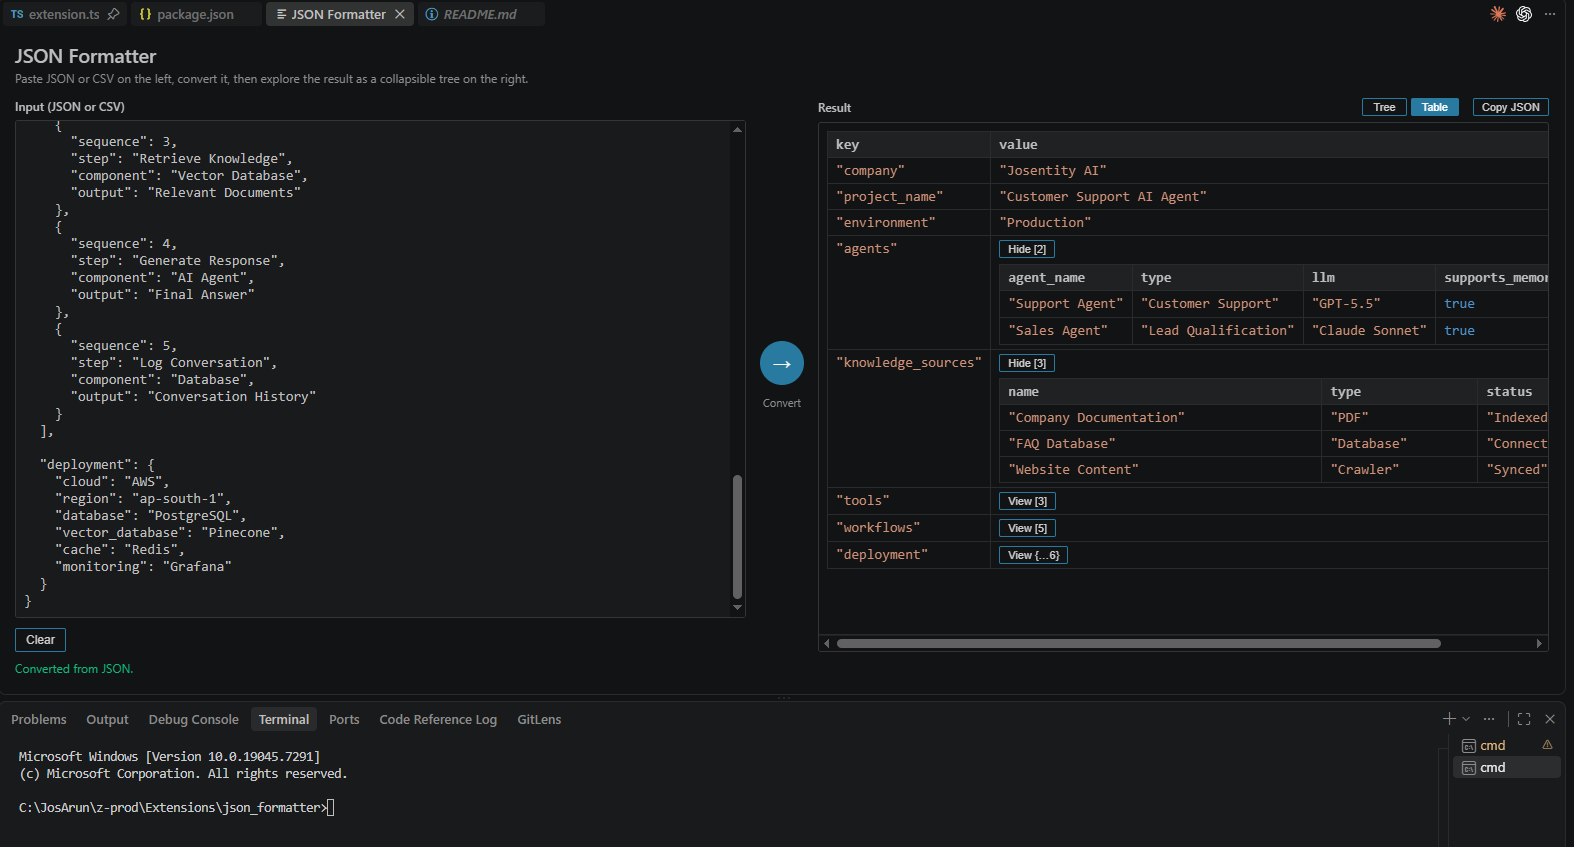Click the "Pinecone" line in input JSON

click(170, 533)
